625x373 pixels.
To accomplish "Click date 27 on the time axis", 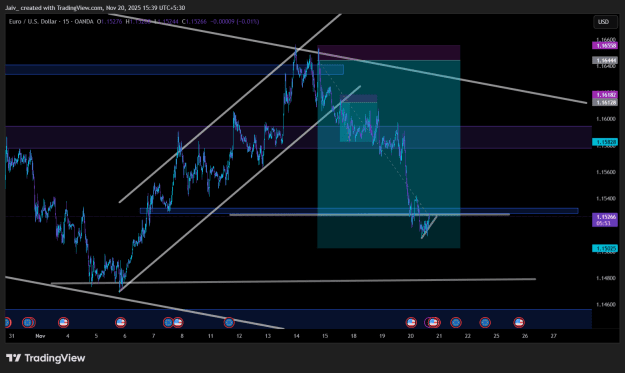I will pos(553,336).
